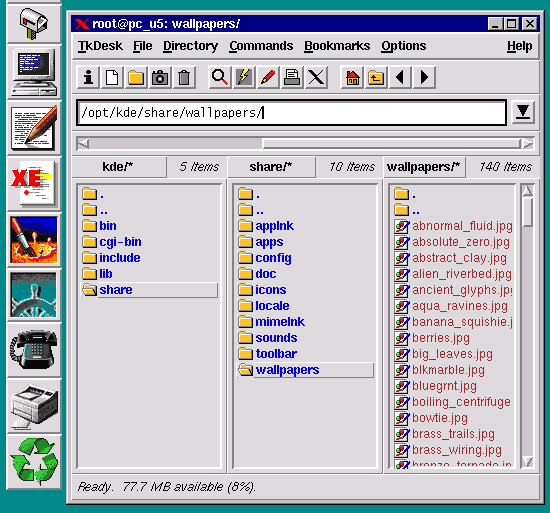Click the red pencil edit icon
Image resolution: width=550 pixels, height=513 pixels.
(268, 77)
